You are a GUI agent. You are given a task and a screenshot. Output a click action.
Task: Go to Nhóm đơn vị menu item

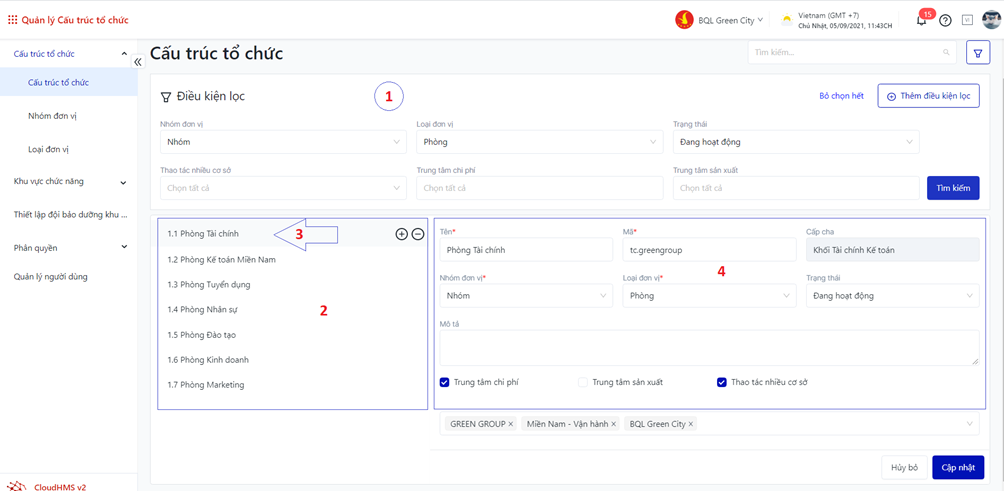(x=52, y=116)
